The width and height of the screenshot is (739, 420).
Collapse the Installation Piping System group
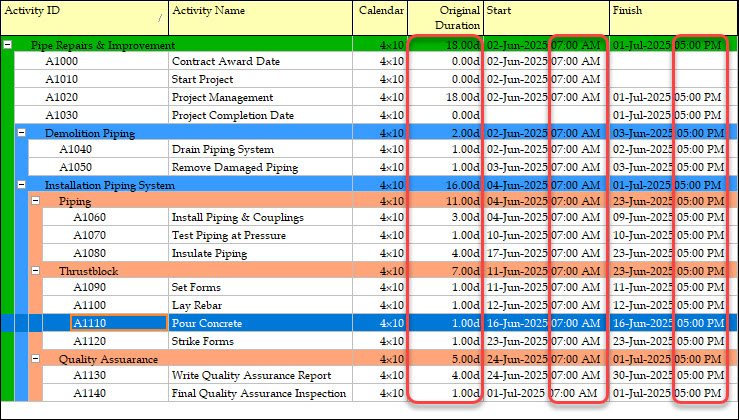point(22,185)
